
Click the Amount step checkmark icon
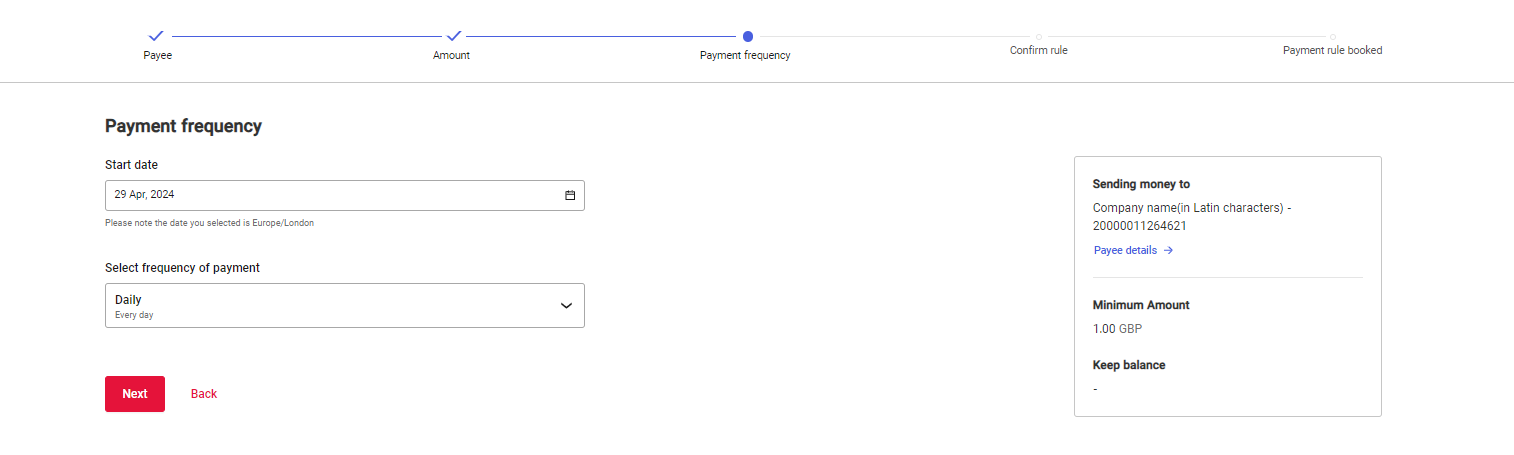pyautogui.click(x=453, y=36)
